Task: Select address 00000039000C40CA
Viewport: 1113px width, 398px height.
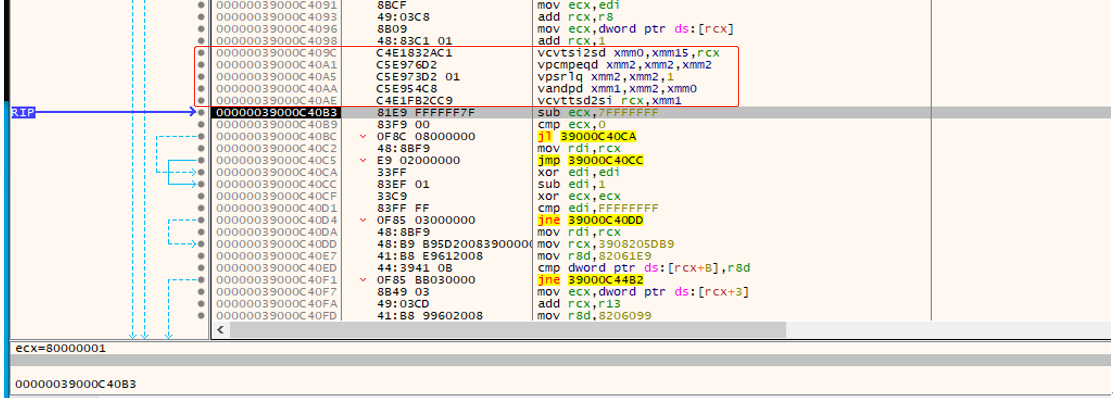Action: coord(277,172)
